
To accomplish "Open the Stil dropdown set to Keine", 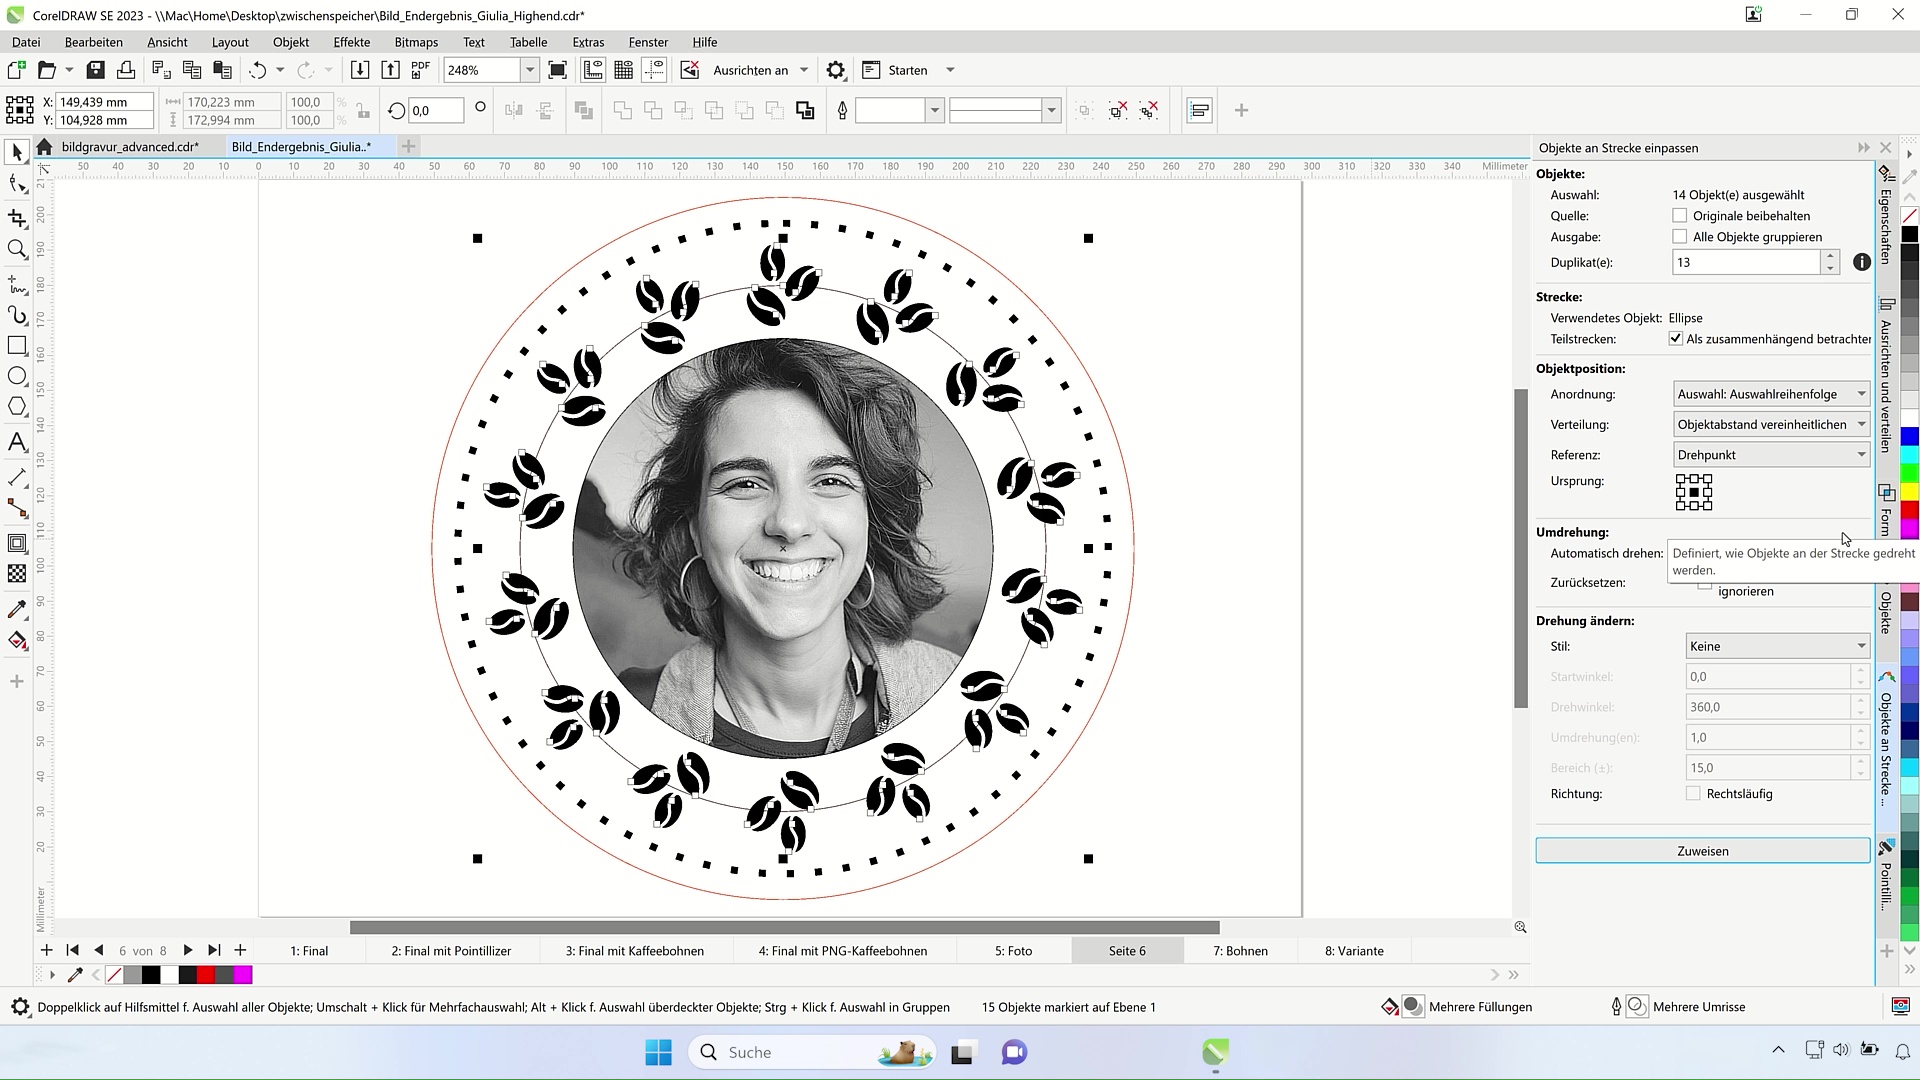I will point(1777,646).
